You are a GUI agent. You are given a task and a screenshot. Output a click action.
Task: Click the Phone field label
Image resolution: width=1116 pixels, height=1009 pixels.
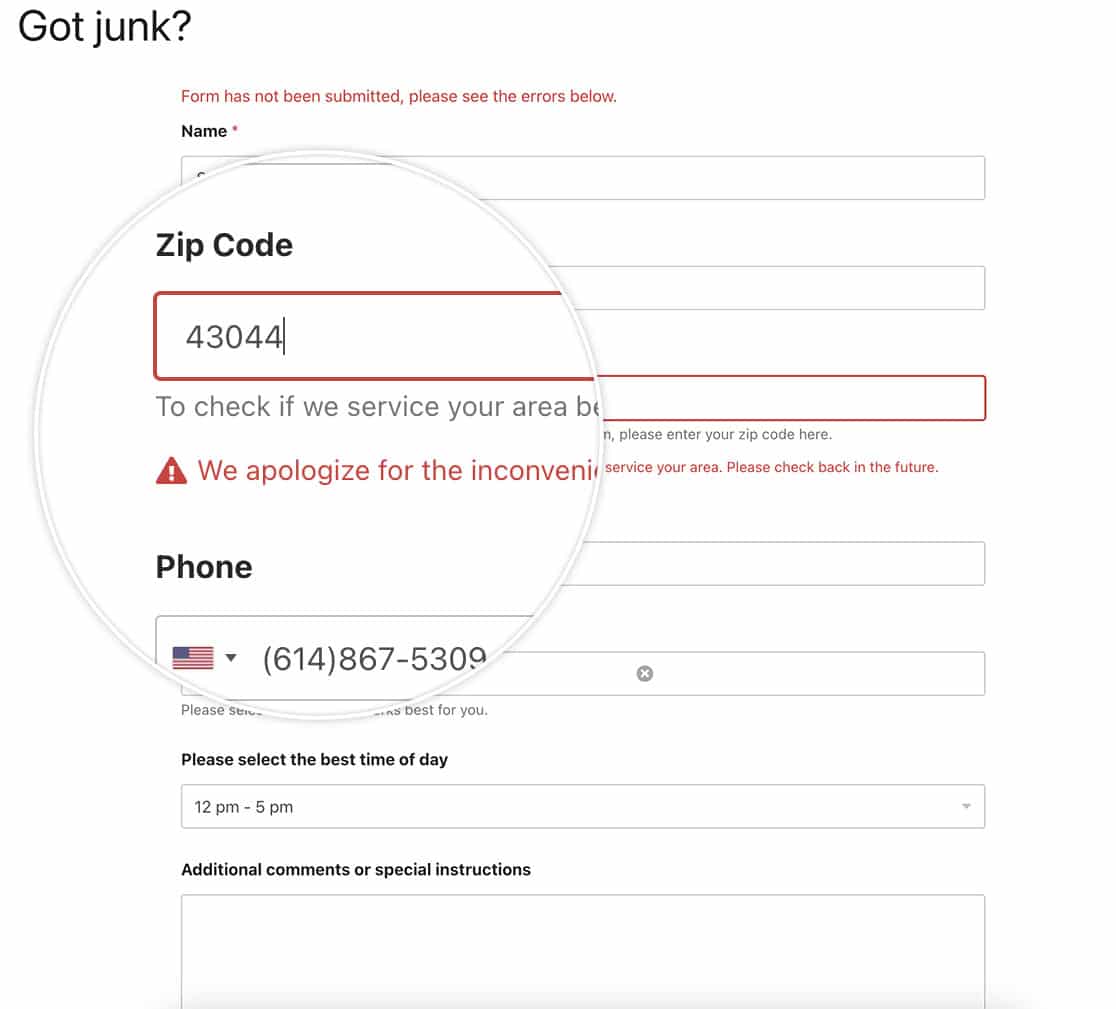point(204,566)
